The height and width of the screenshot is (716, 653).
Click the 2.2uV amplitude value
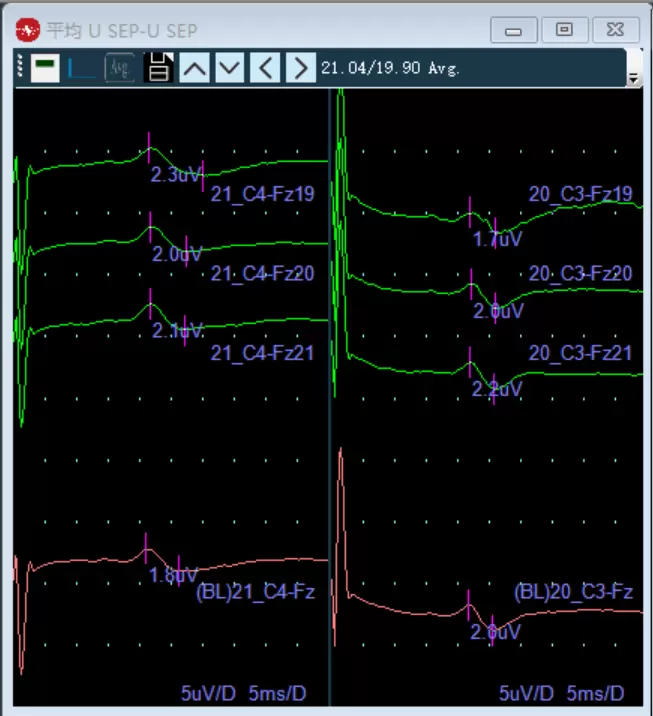(497, 390)
